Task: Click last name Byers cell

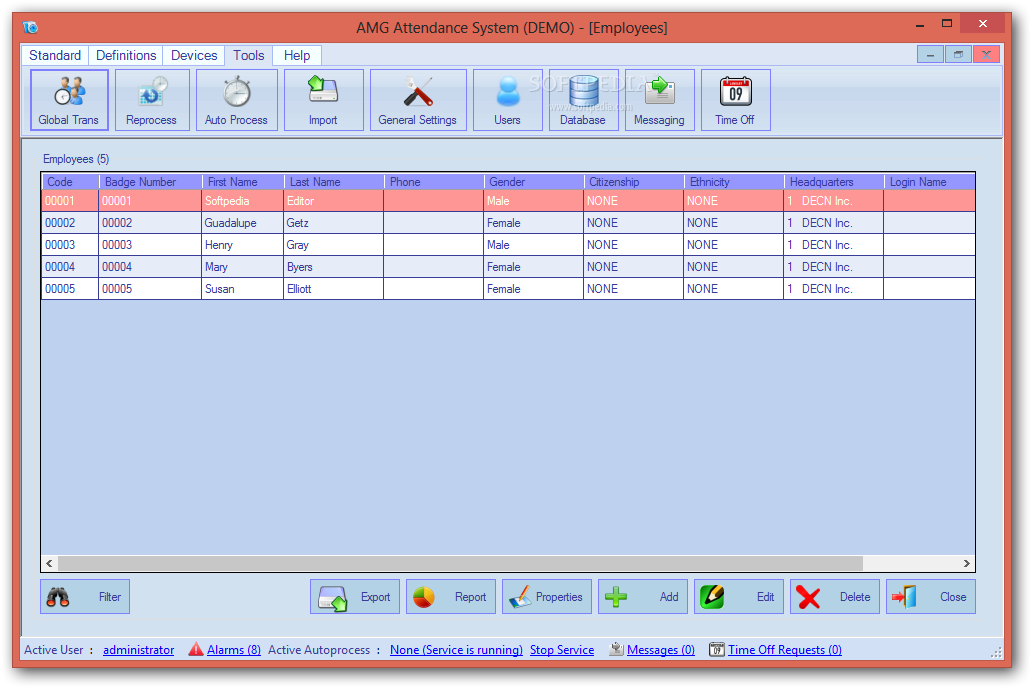Action: click(334, 267)
